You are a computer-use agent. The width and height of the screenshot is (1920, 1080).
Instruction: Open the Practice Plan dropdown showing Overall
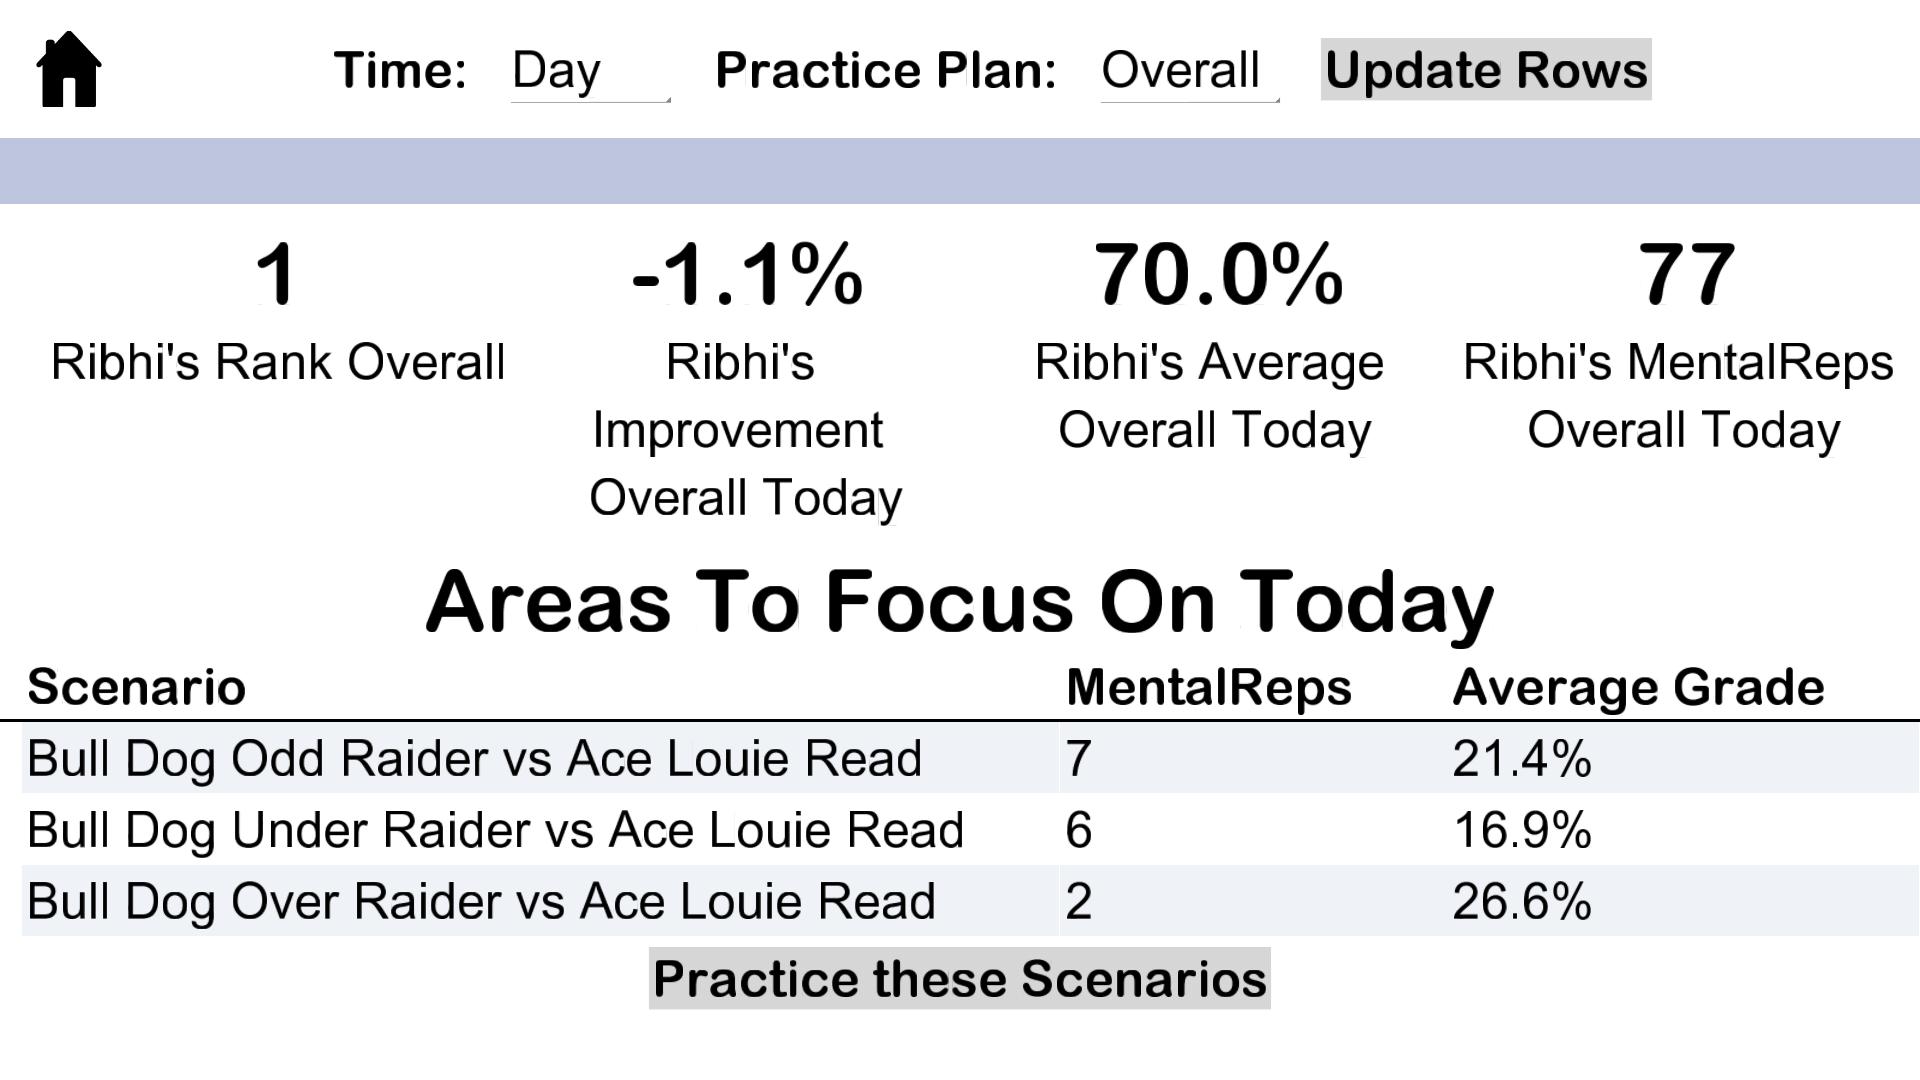click(x=1189, y=71)
